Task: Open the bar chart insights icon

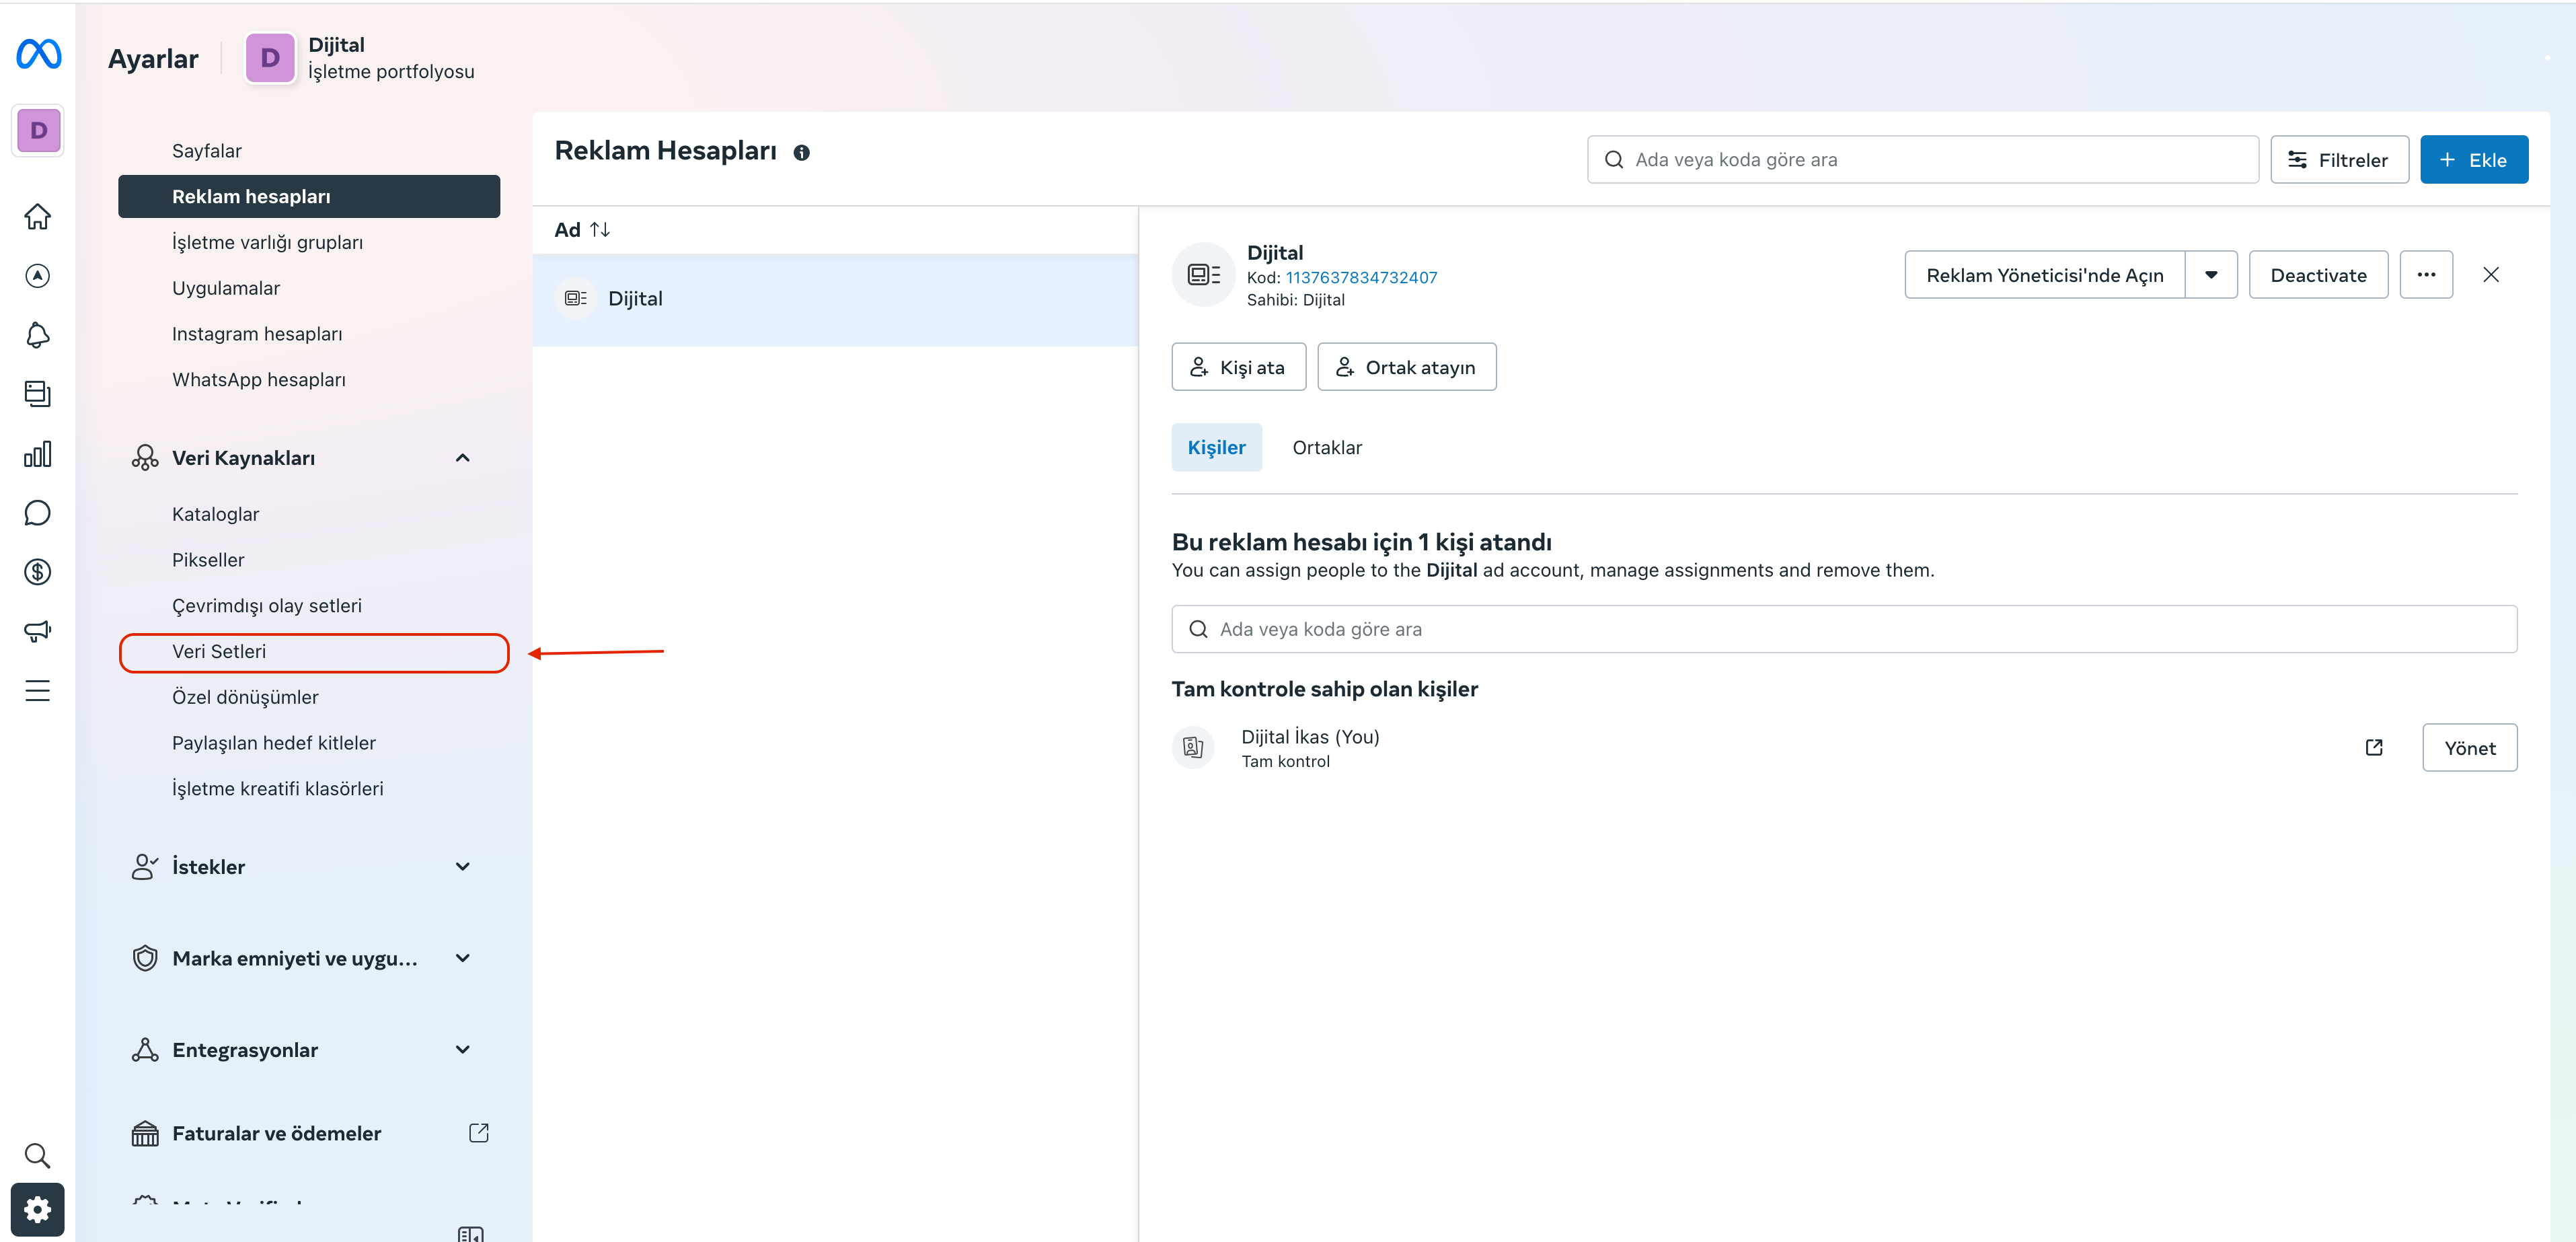Action: (38, 454)
